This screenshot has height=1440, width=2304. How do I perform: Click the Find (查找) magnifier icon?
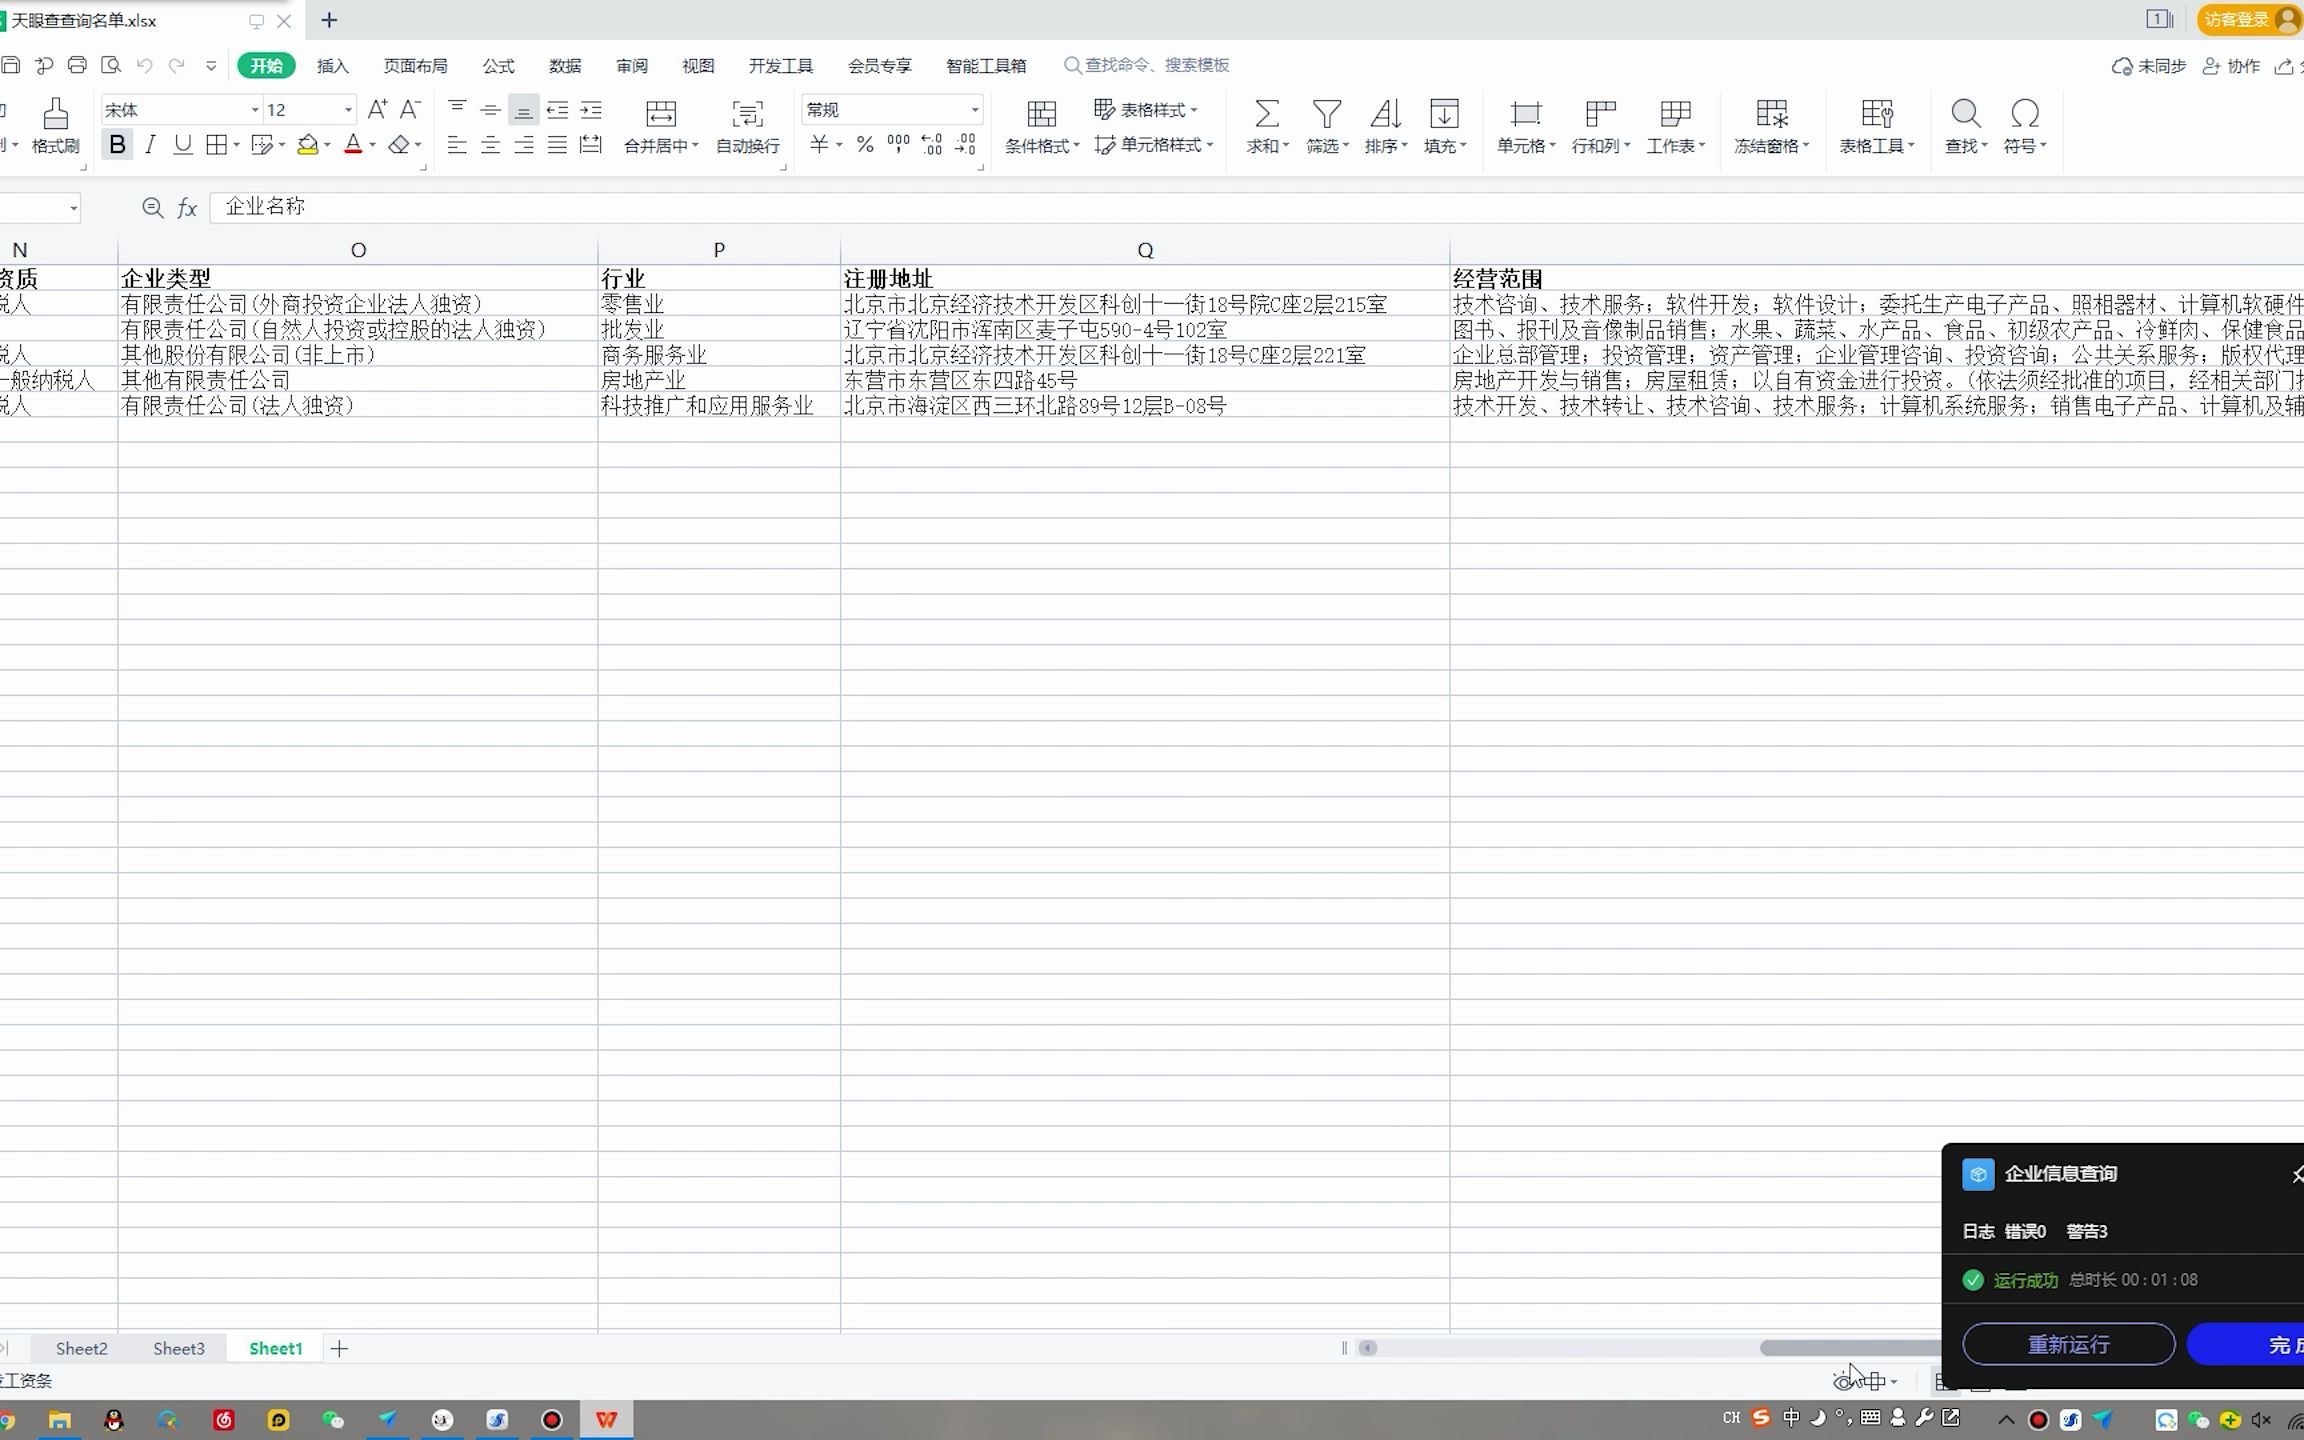1965,114
